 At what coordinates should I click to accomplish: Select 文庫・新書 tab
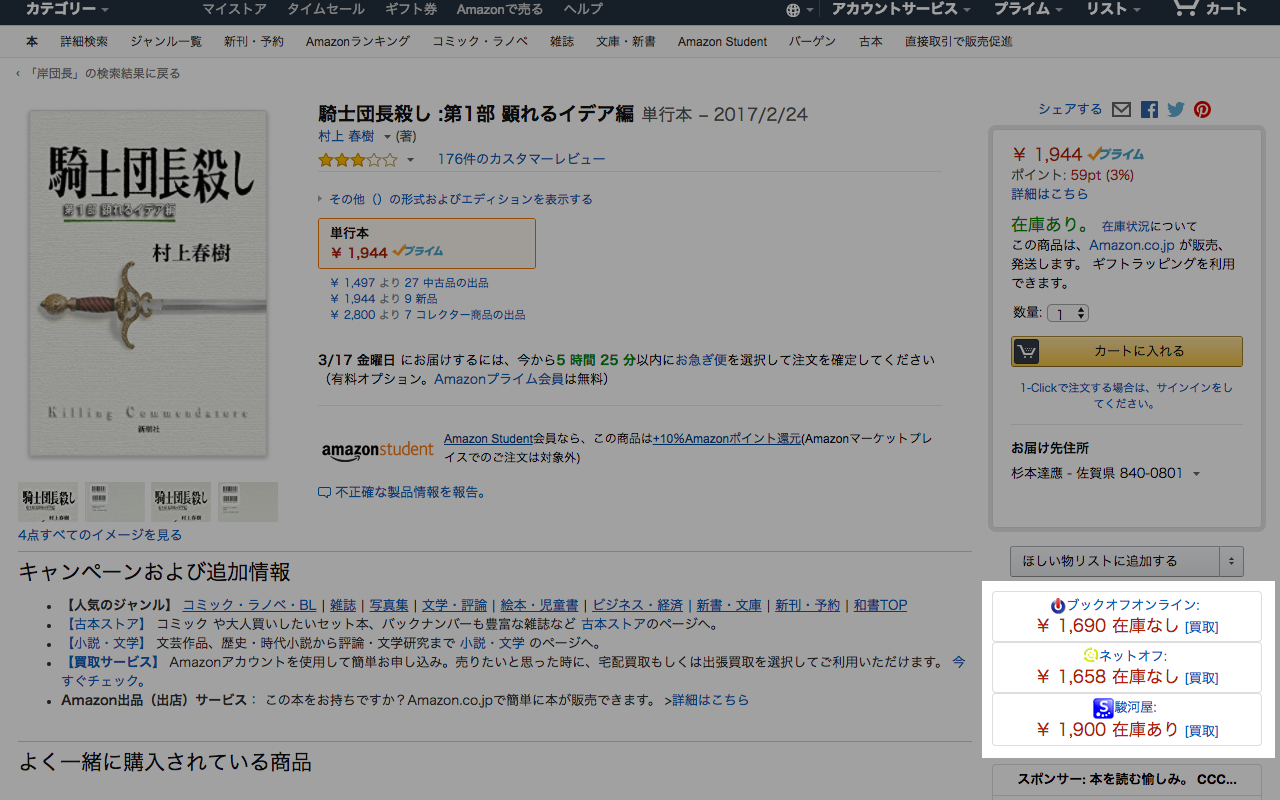[626, 41]
